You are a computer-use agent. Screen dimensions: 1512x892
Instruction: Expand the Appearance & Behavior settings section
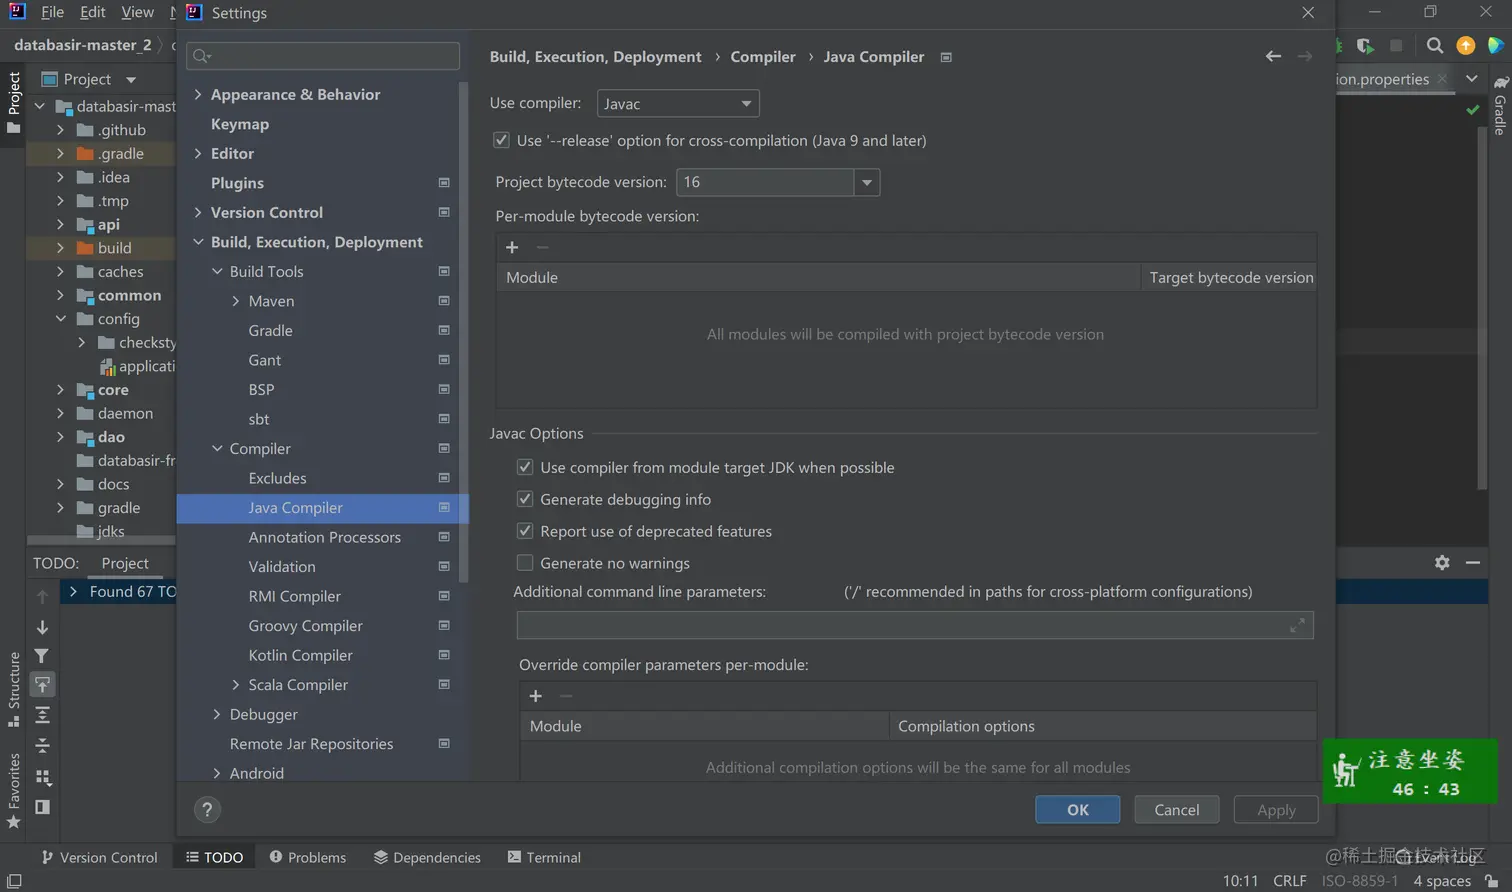coord(198,95)
